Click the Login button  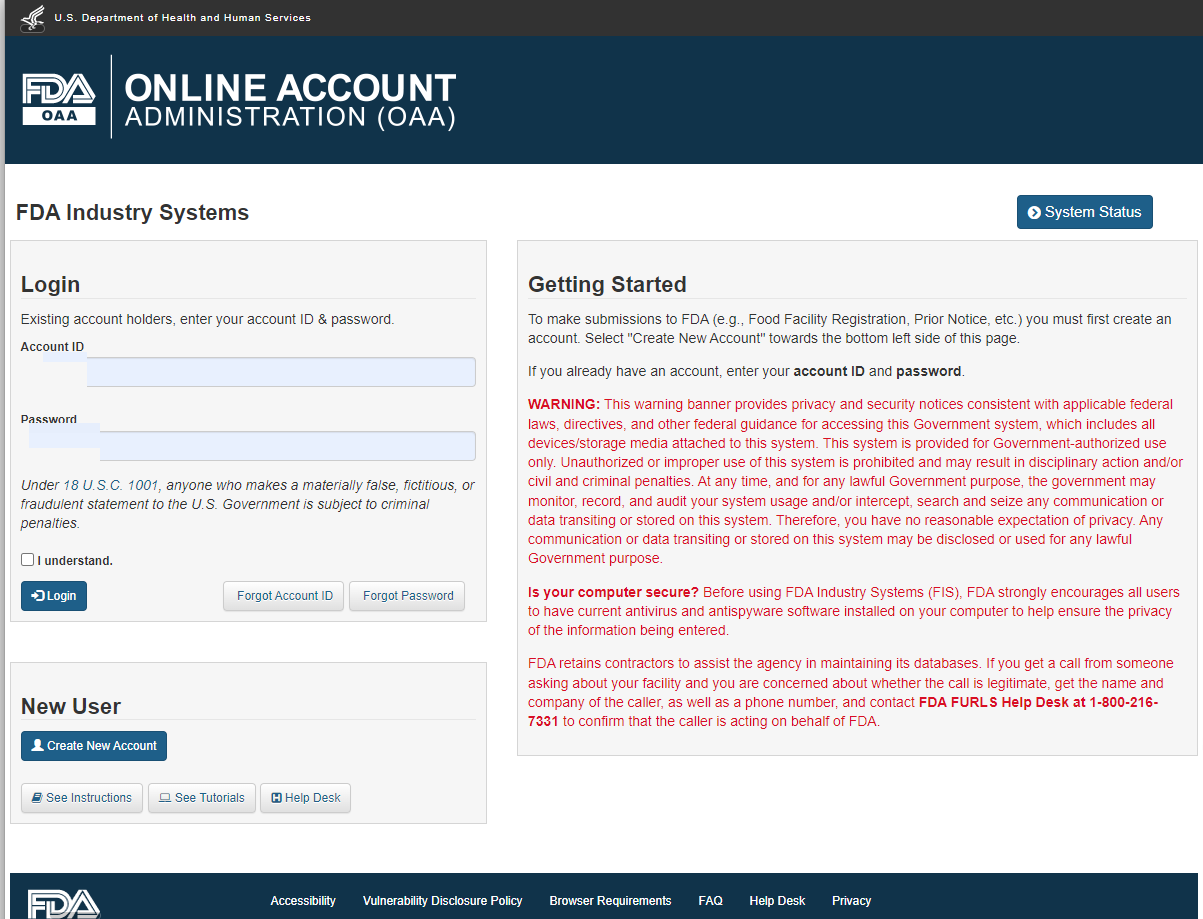click(54, 596)
